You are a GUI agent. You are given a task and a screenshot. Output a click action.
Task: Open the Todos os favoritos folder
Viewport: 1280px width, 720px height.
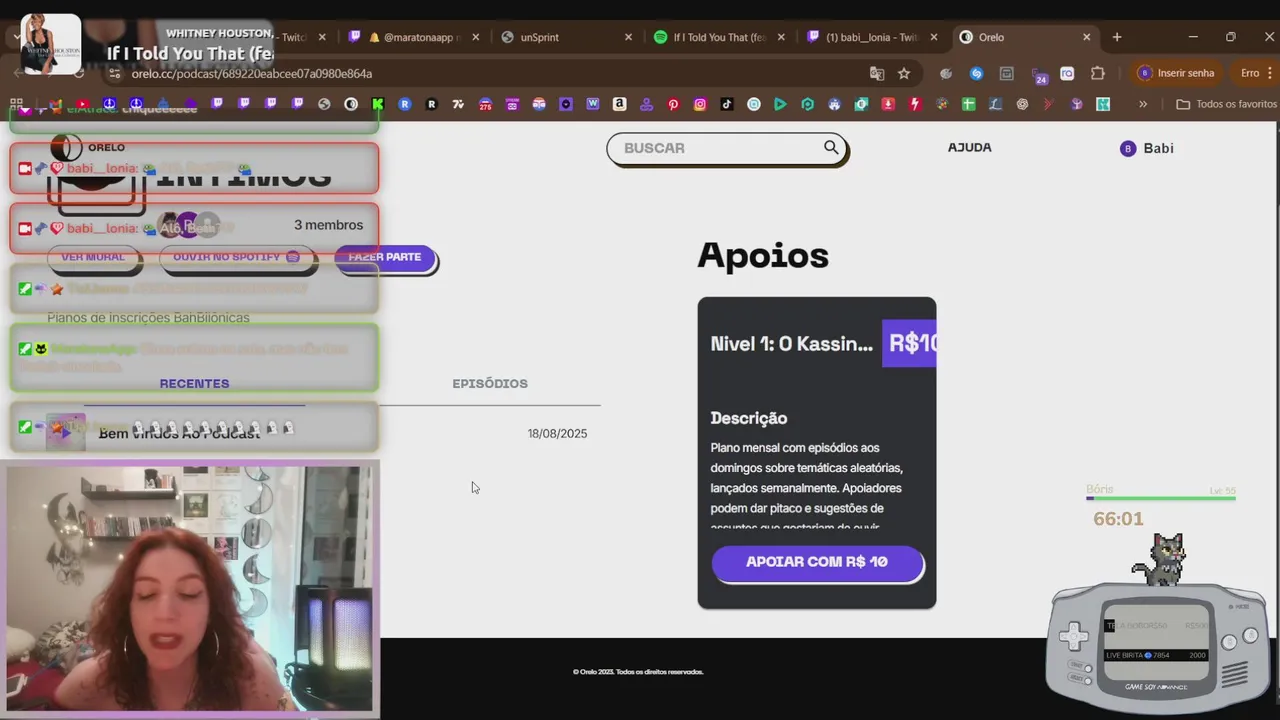click(1226, 104)
